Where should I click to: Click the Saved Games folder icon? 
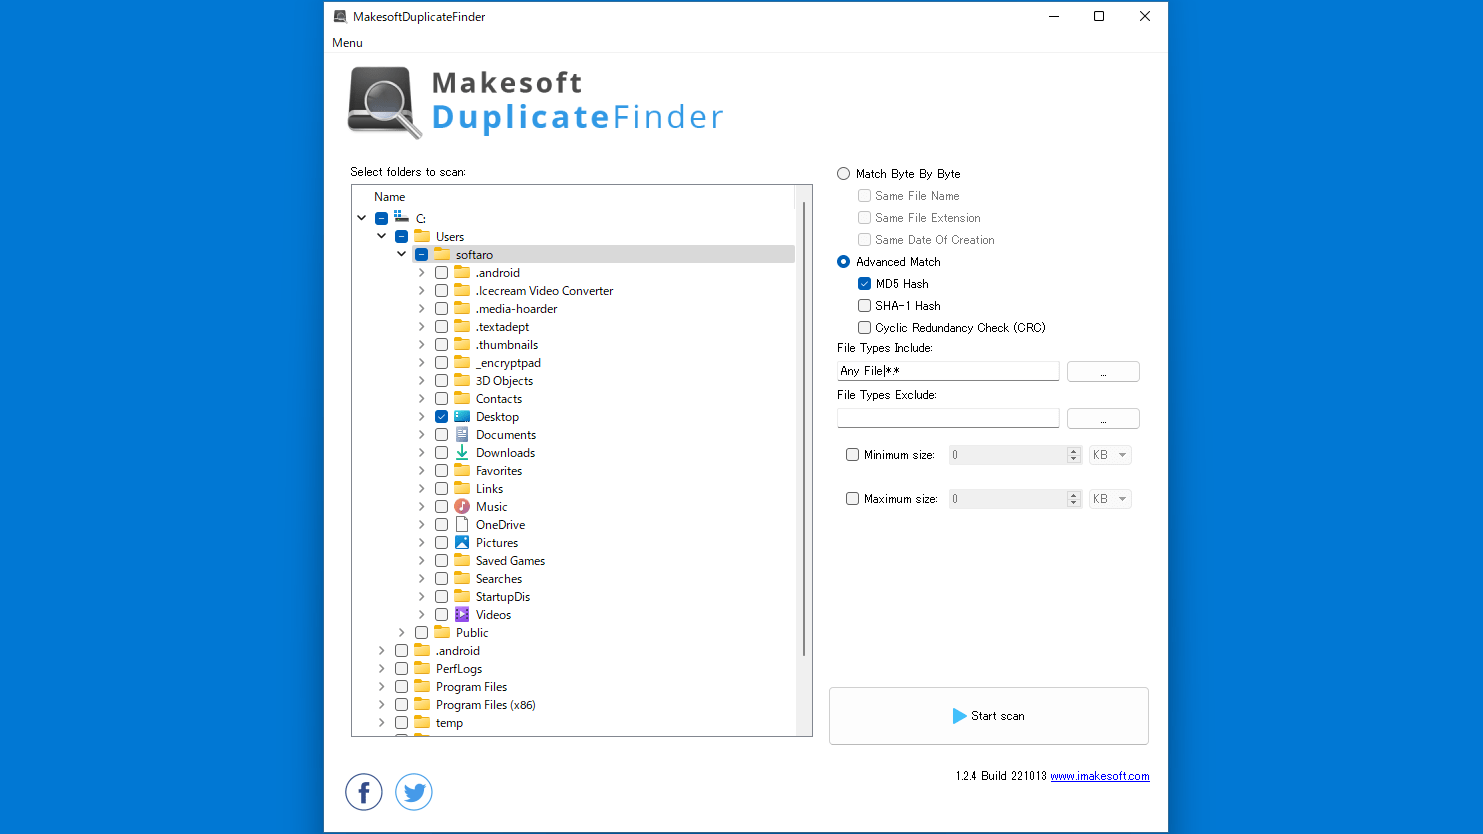(x=462, y=560)
